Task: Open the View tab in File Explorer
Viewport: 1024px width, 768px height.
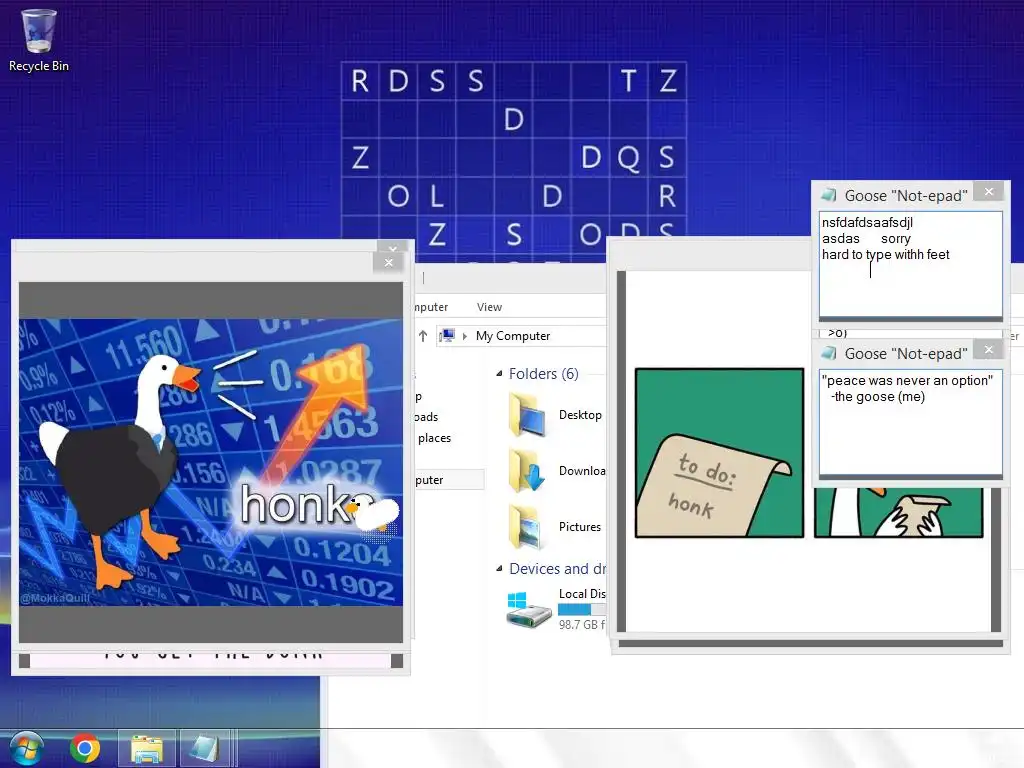Action: click(489, 307)
